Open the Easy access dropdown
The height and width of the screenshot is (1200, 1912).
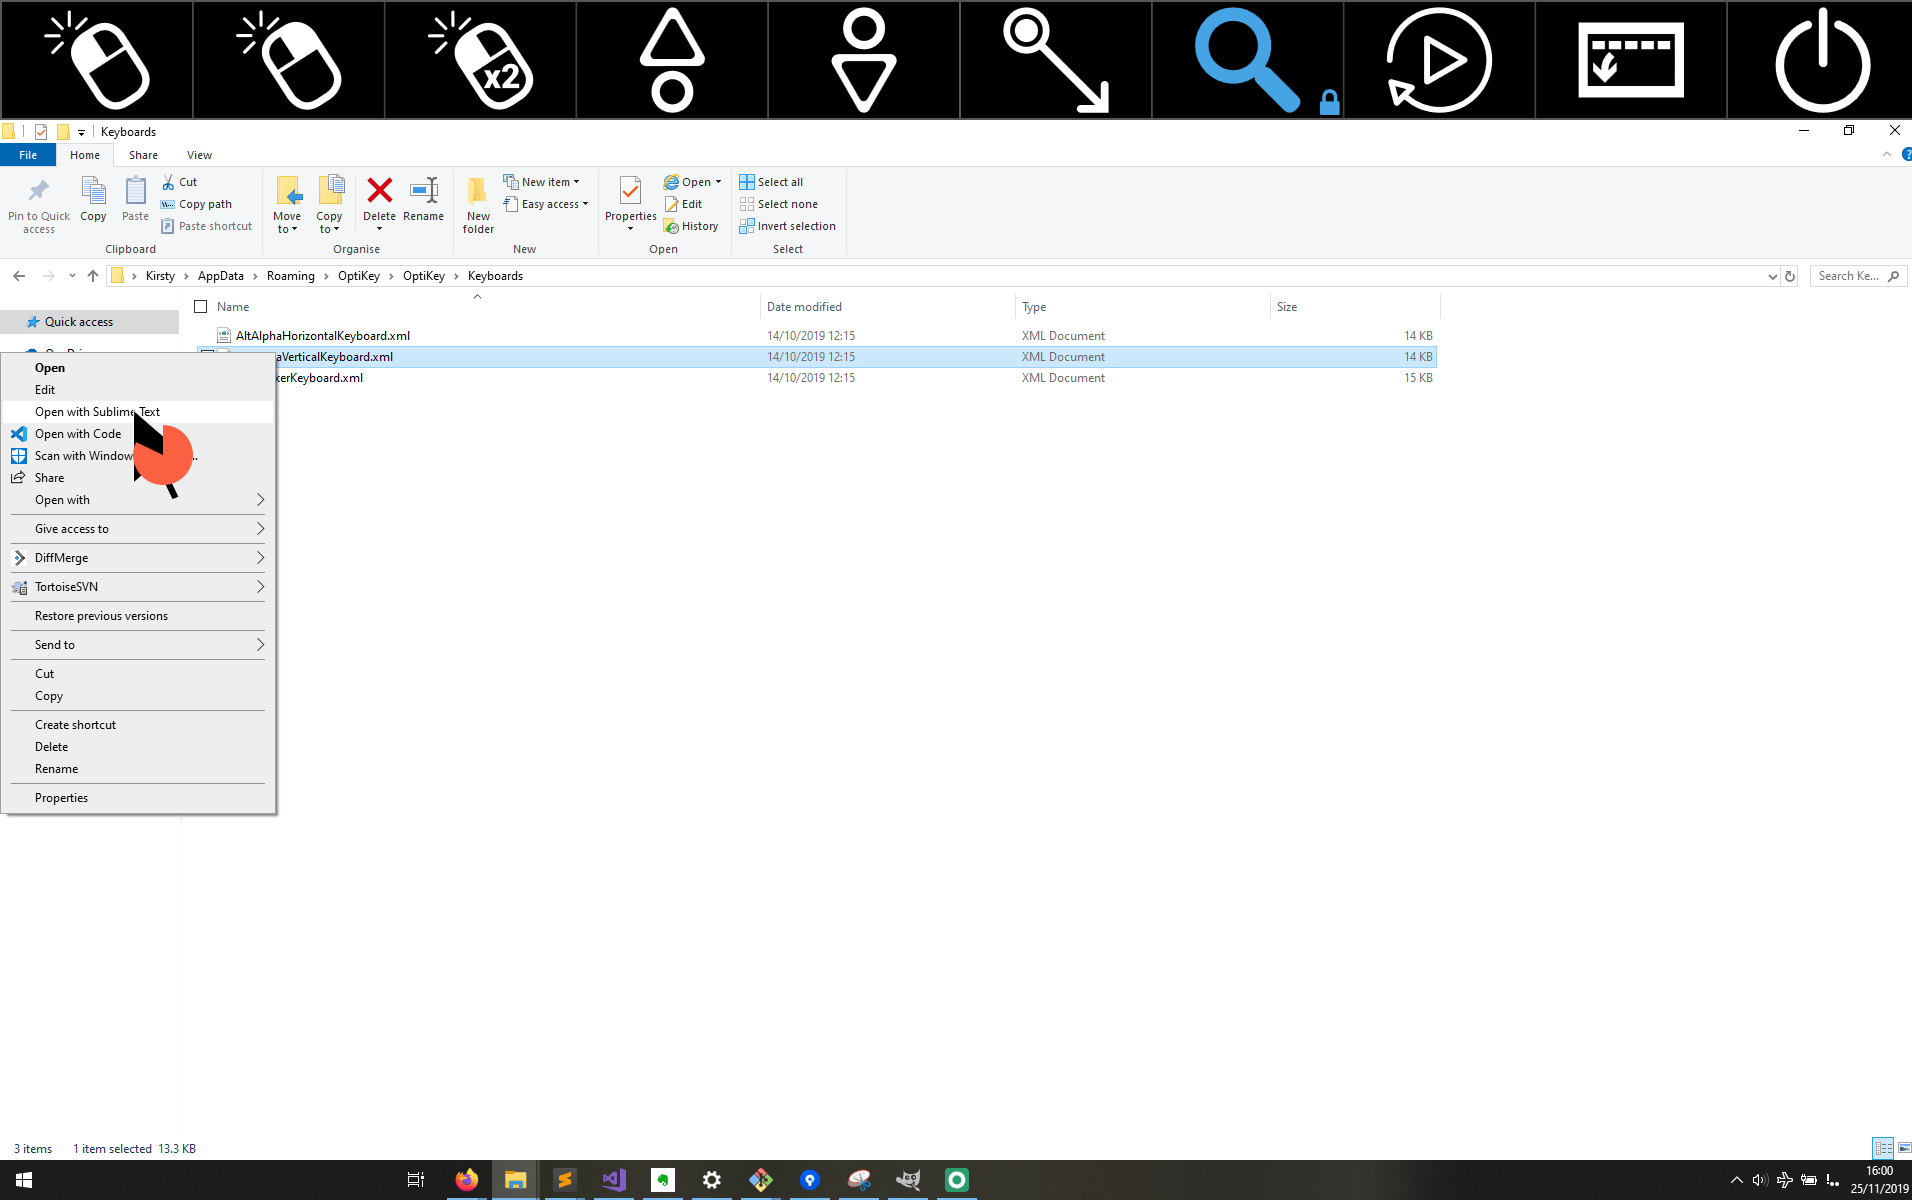(x=546, y=204)
